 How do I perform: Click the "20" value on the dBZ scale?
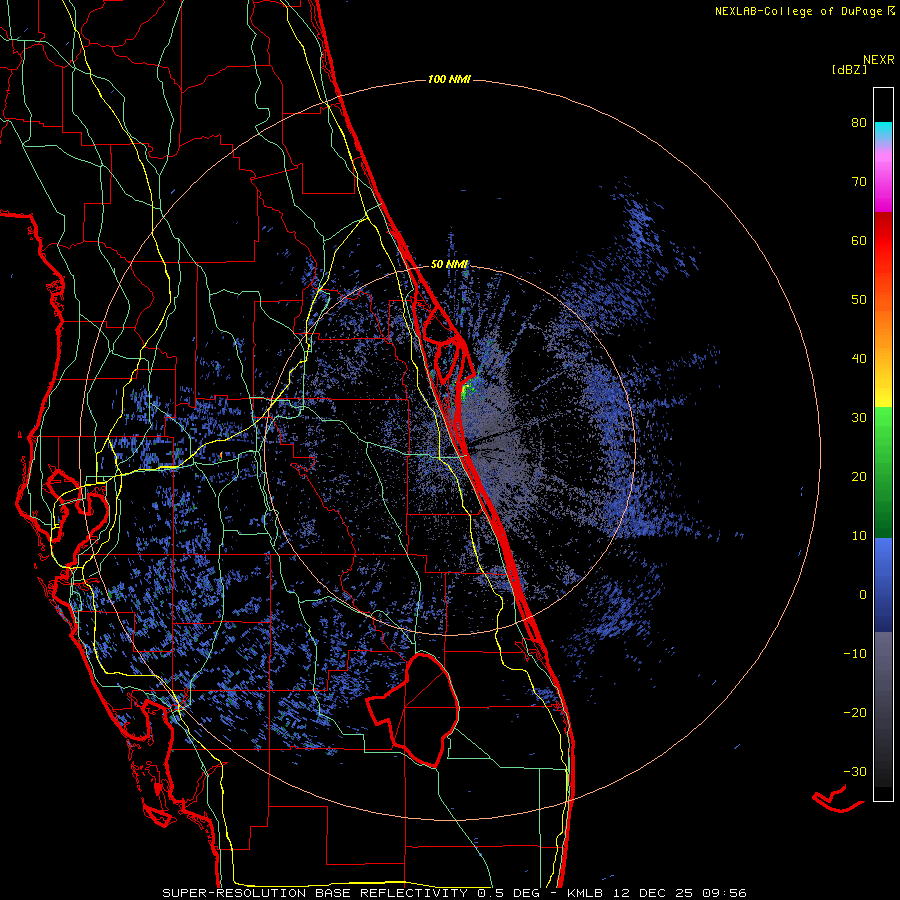point(859,476)
